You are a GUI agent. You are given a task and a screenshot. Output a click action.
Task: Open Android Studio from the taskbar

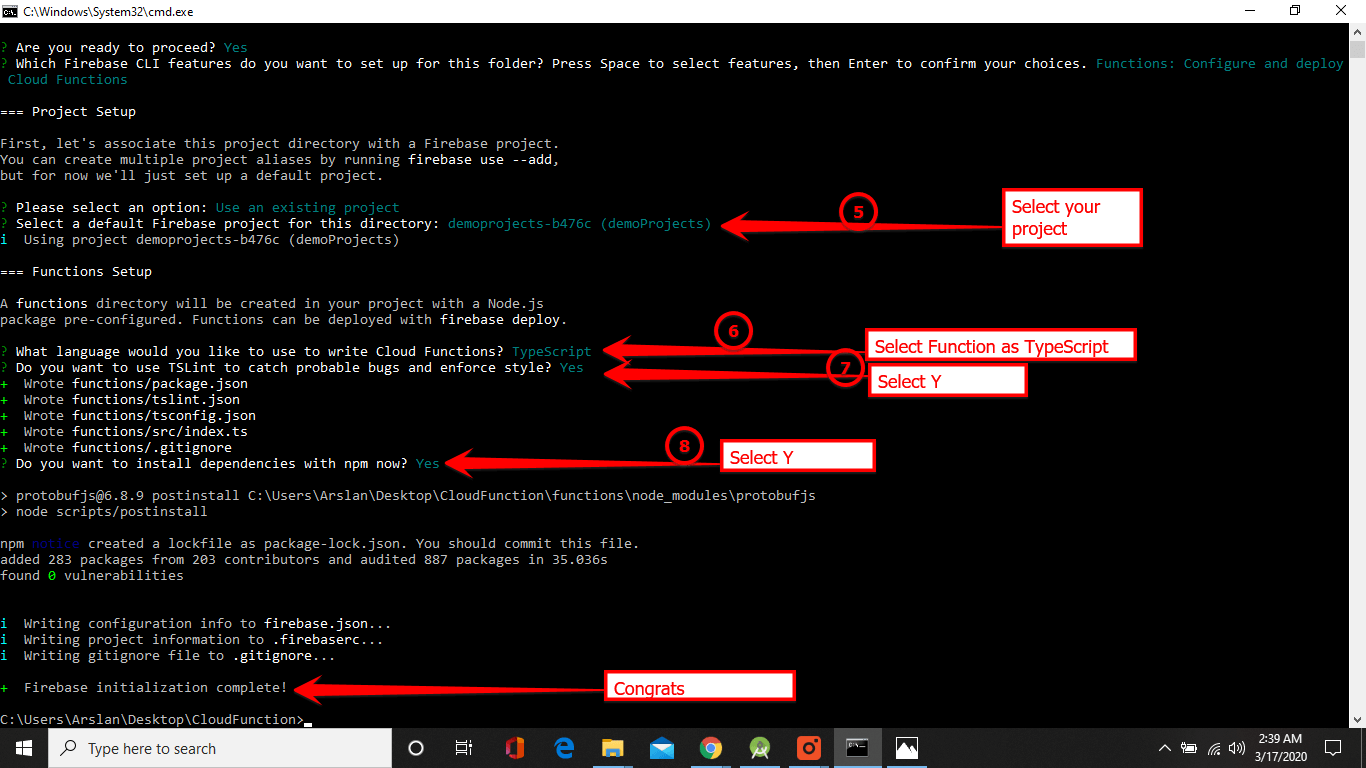click(x=760, y=748)
